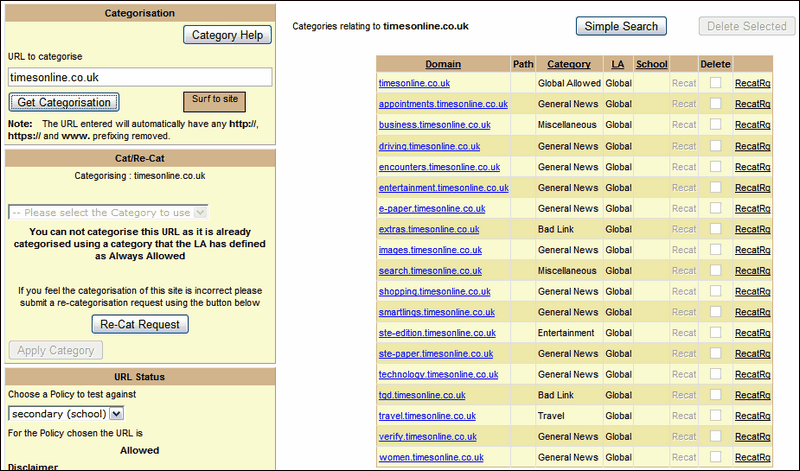Sort table by LA column header
The image size is (800, 471).
coord(617,64)
